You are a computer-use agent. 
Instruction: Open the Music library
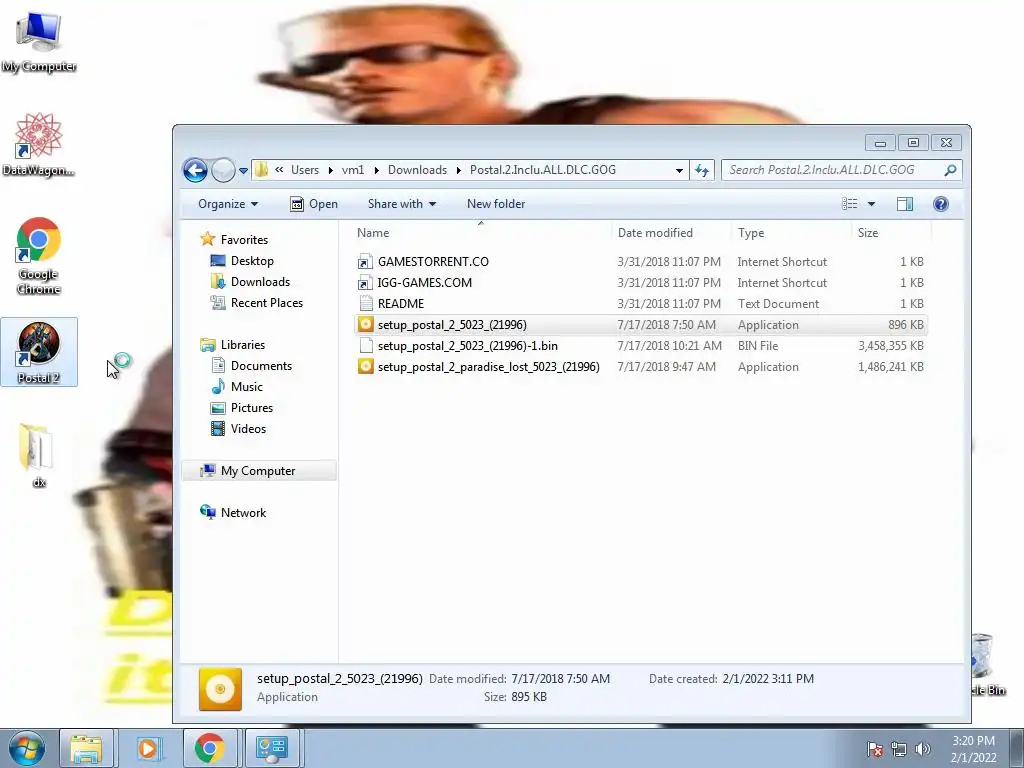[246, 387]
